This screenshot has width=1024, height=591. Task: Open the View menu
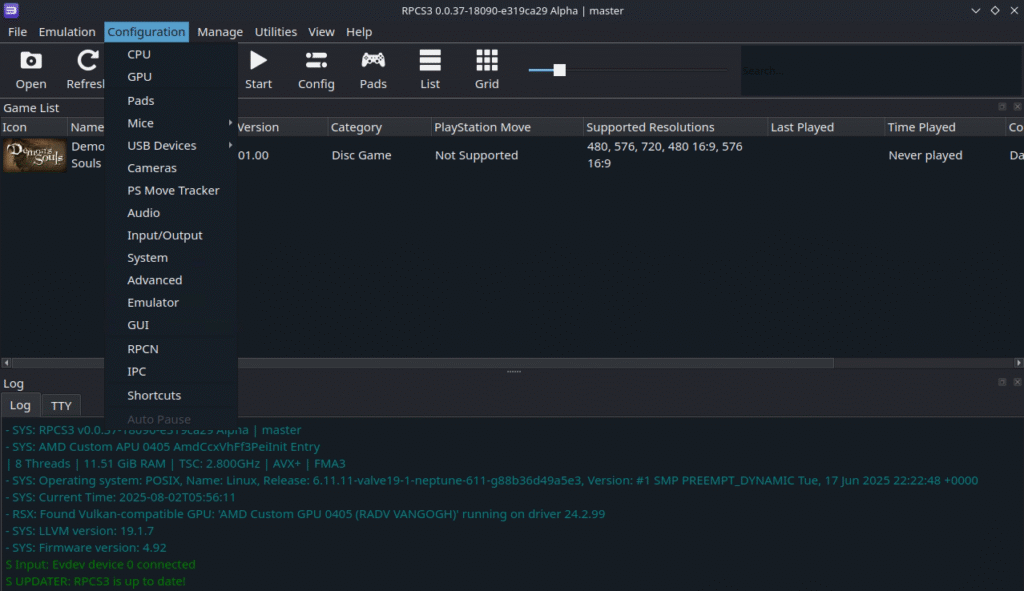point(321,31)
